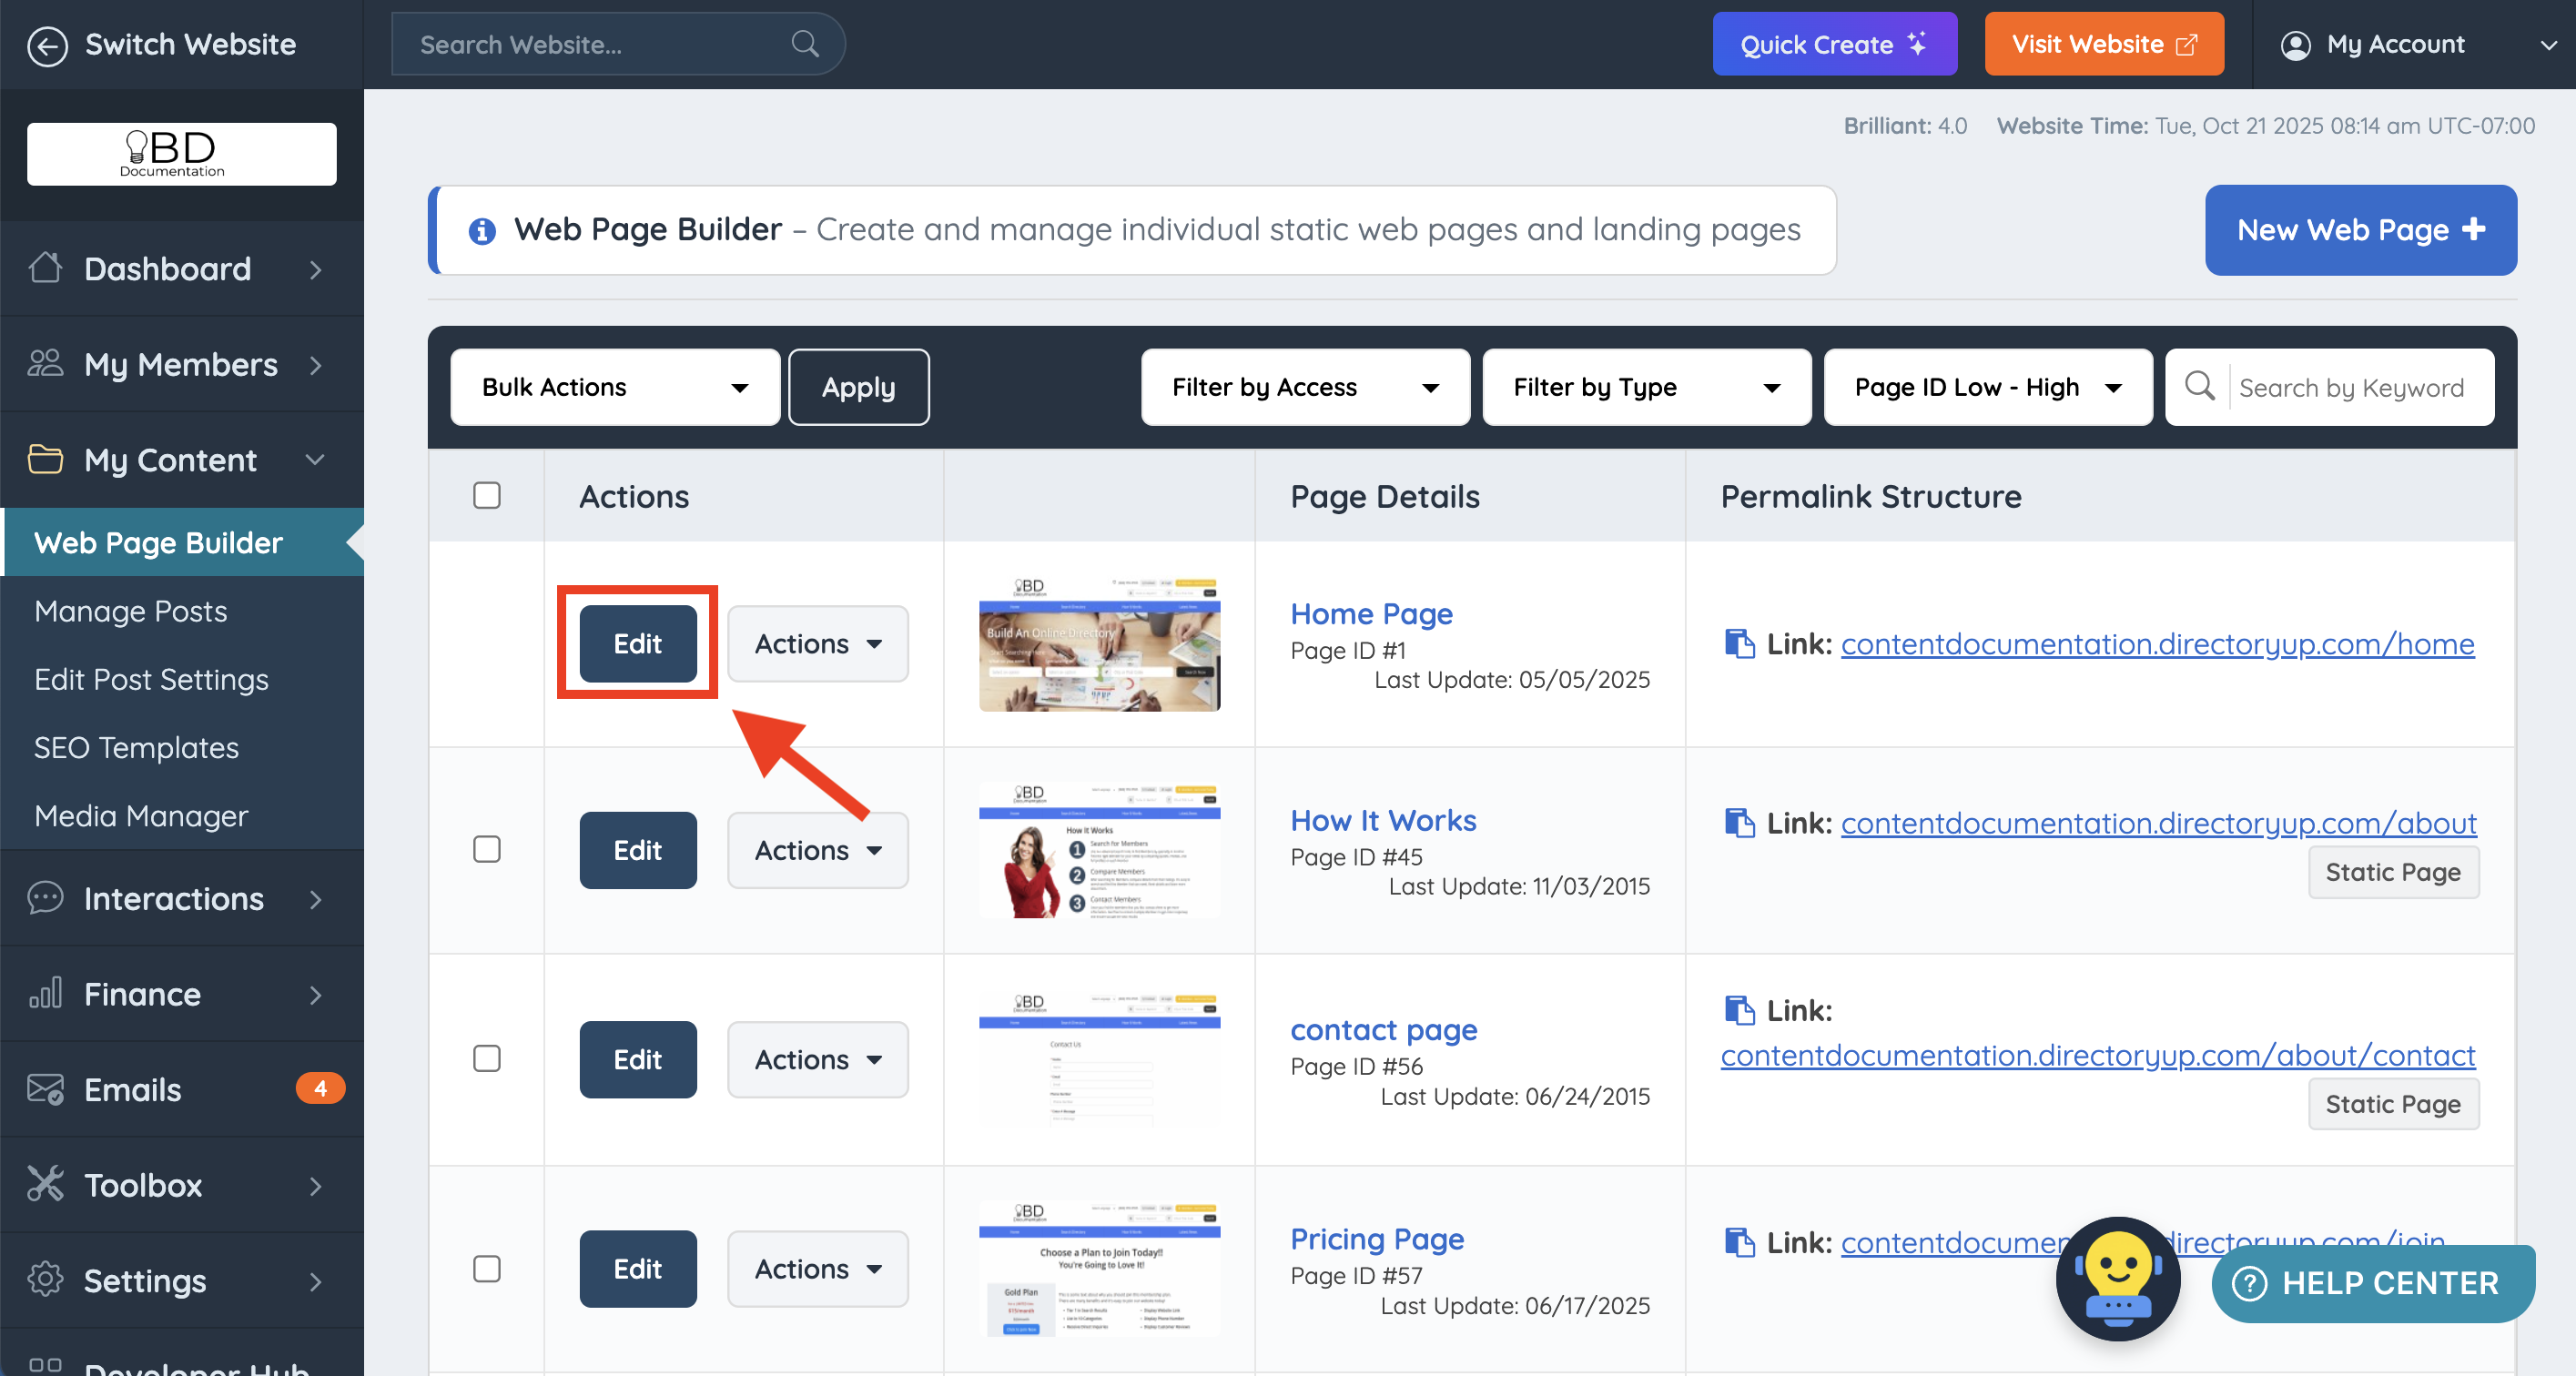
Task: Click the Toolbox wrench icon in sidebar
Action: coord(45,1184)
